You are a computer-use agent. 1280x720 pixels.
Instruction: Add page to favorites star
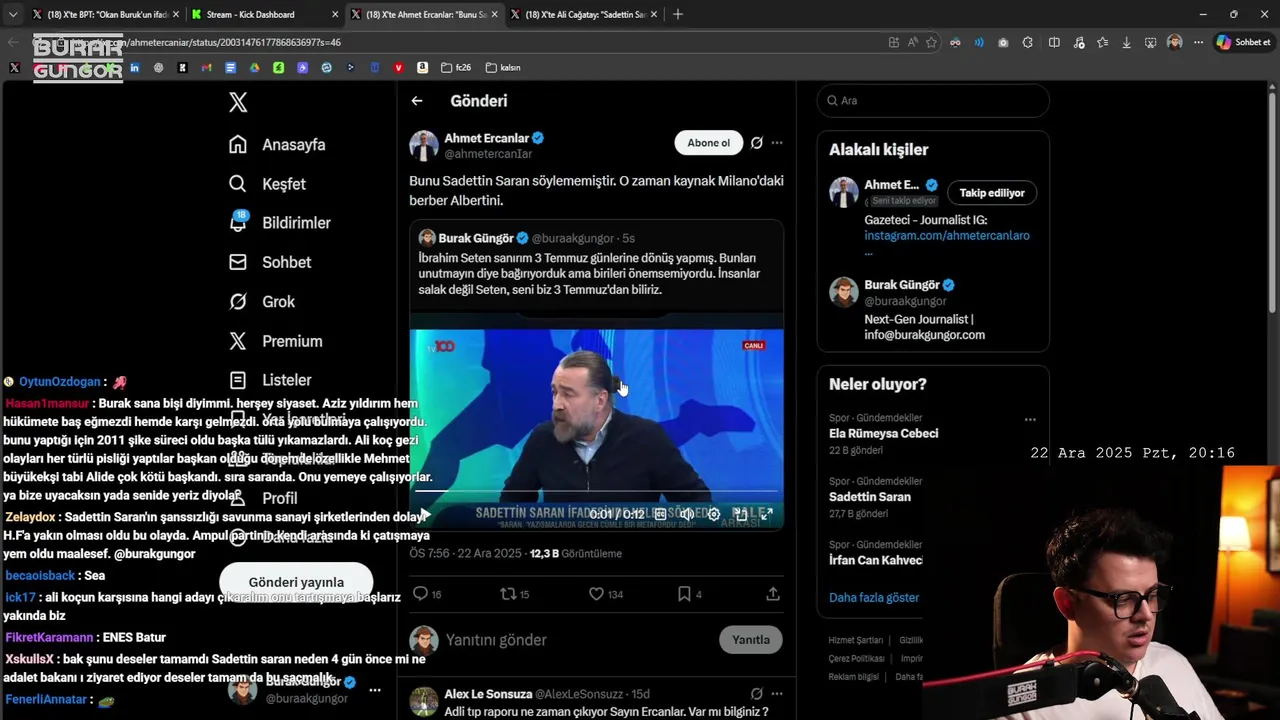931,42
